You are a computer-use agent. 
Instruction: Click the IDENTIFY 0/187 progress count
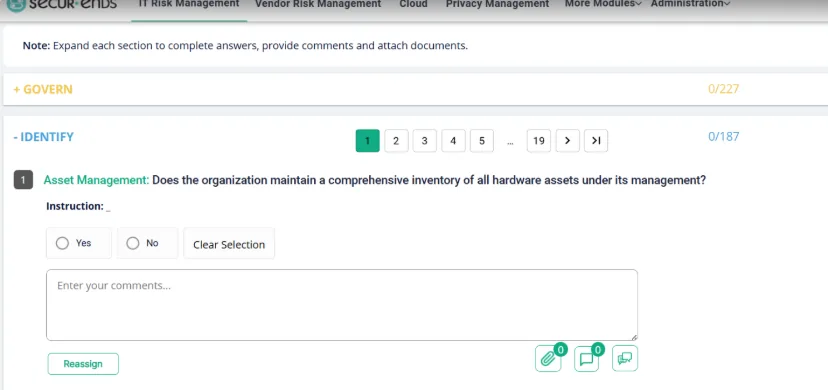(x=723, y=137)
